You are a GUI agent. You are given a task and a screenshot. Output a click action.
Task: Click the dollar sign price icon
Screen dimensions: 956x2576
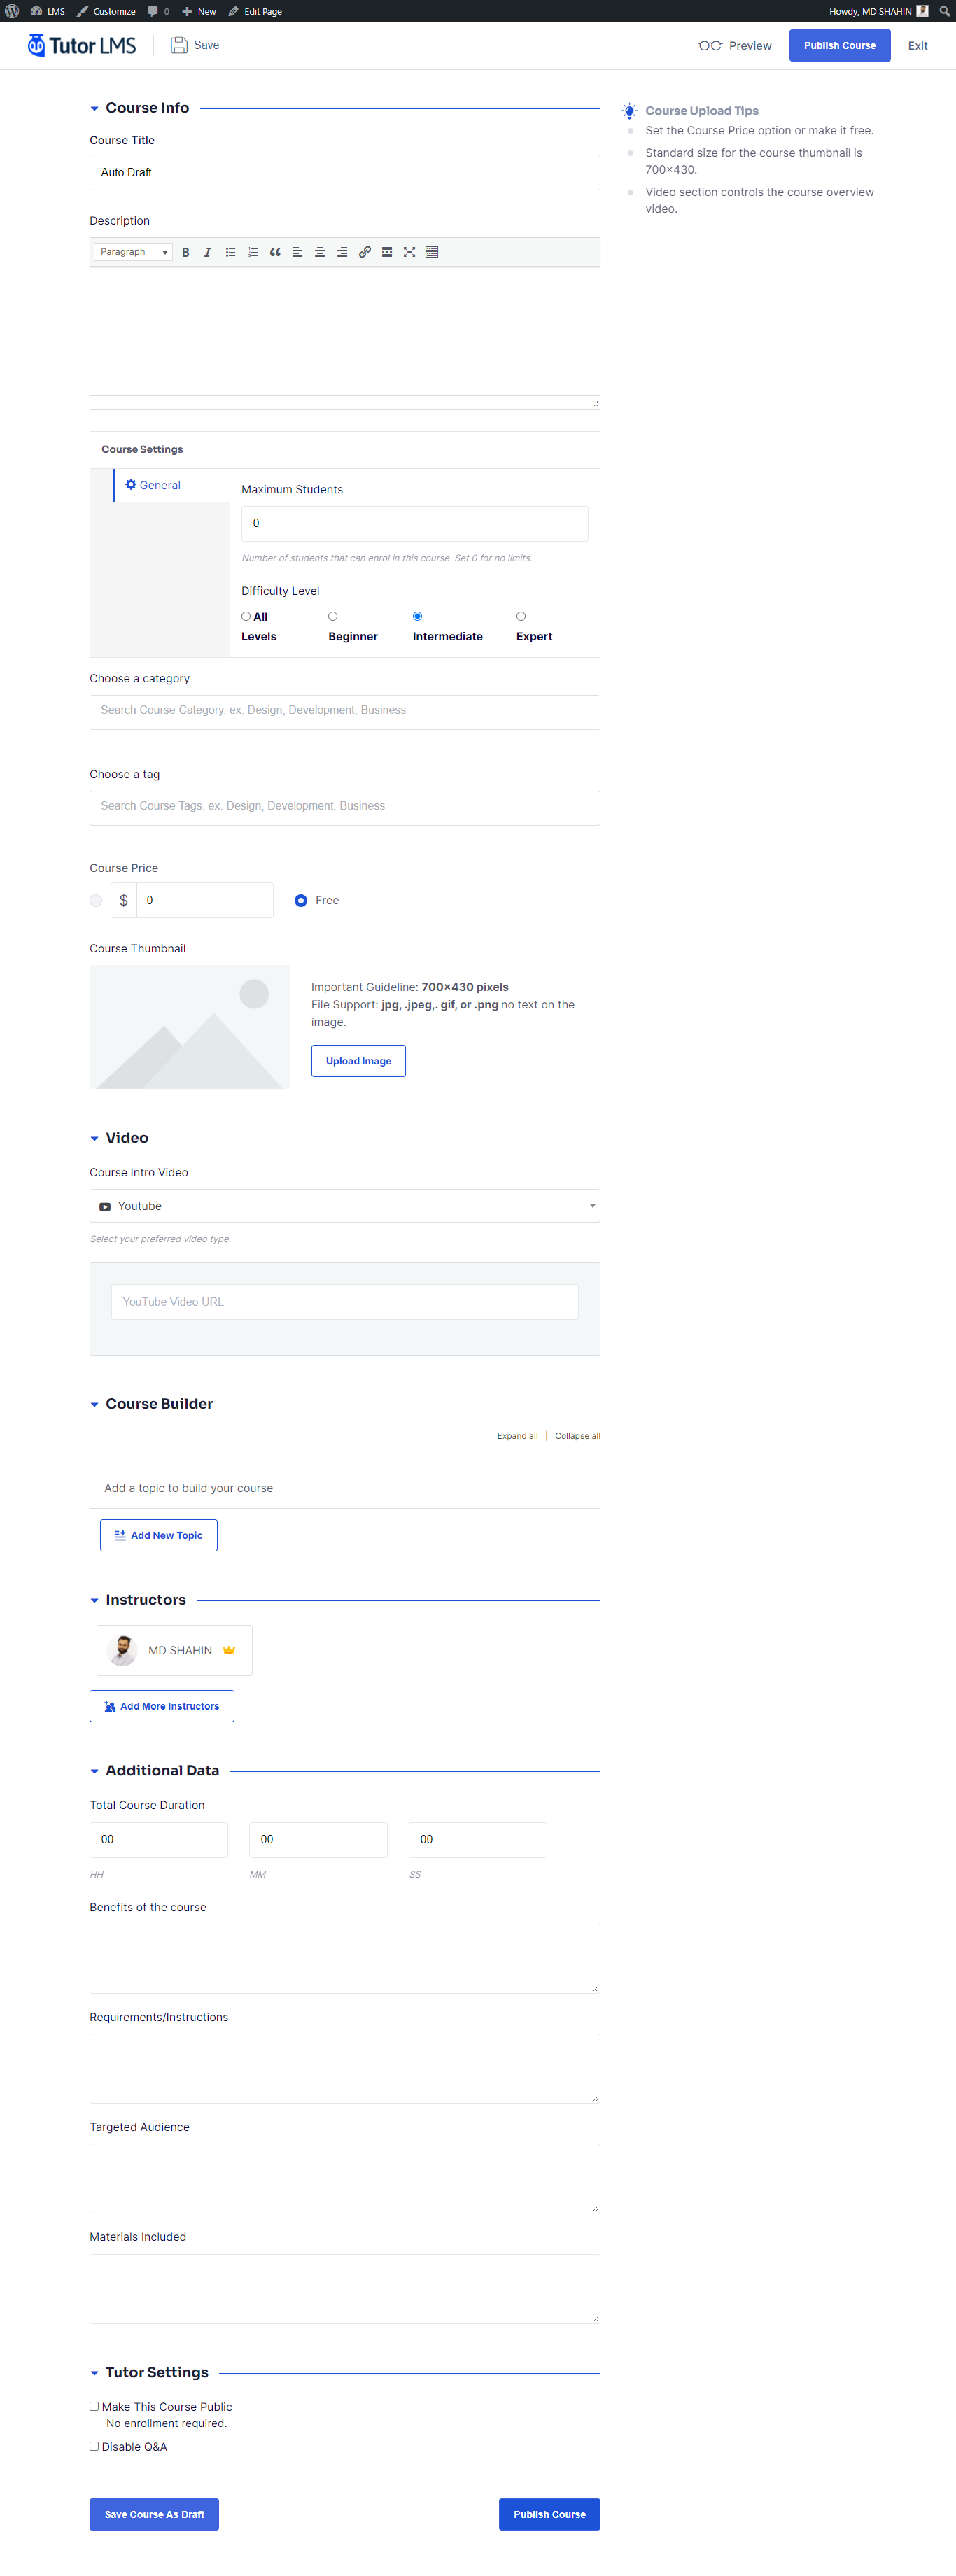pos(124,900)
